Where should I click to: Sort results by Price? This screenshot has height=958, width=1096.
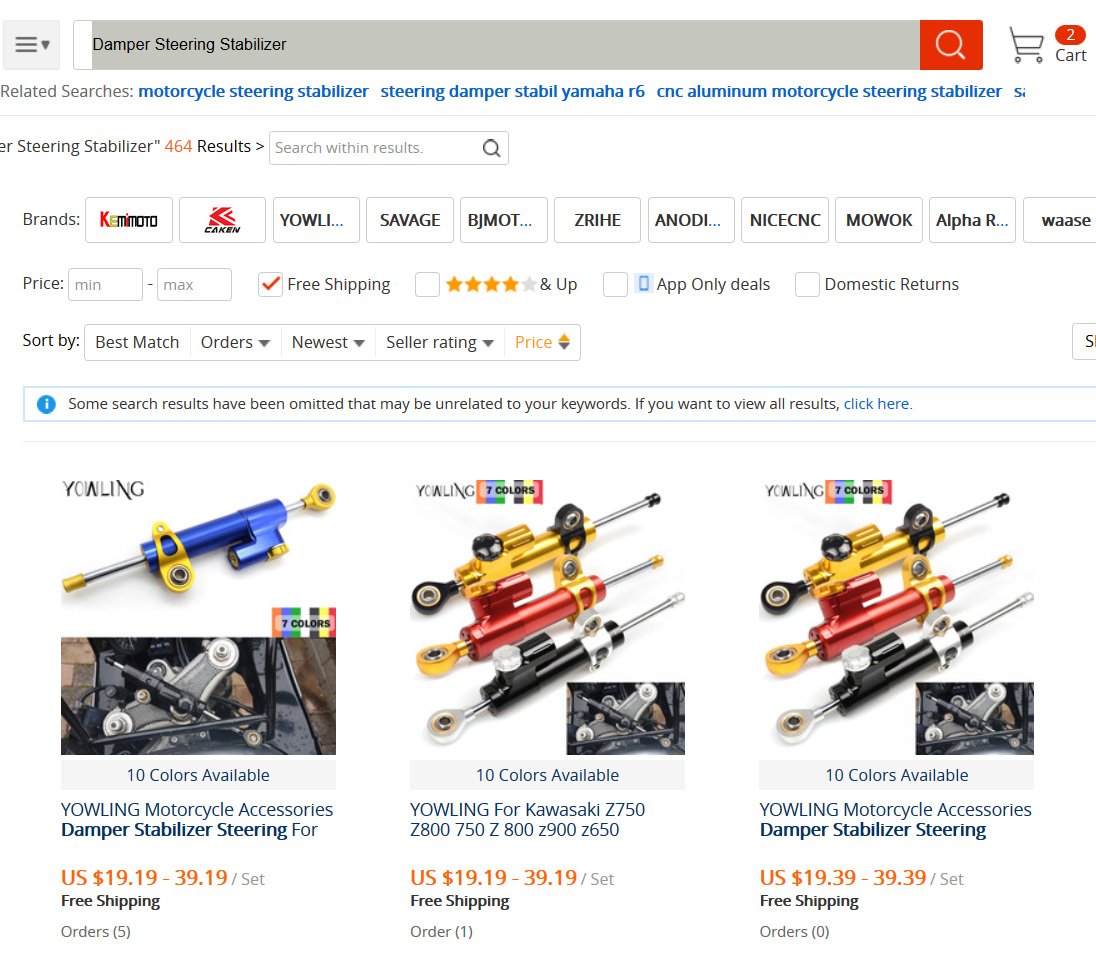click(x=542, y=342)
